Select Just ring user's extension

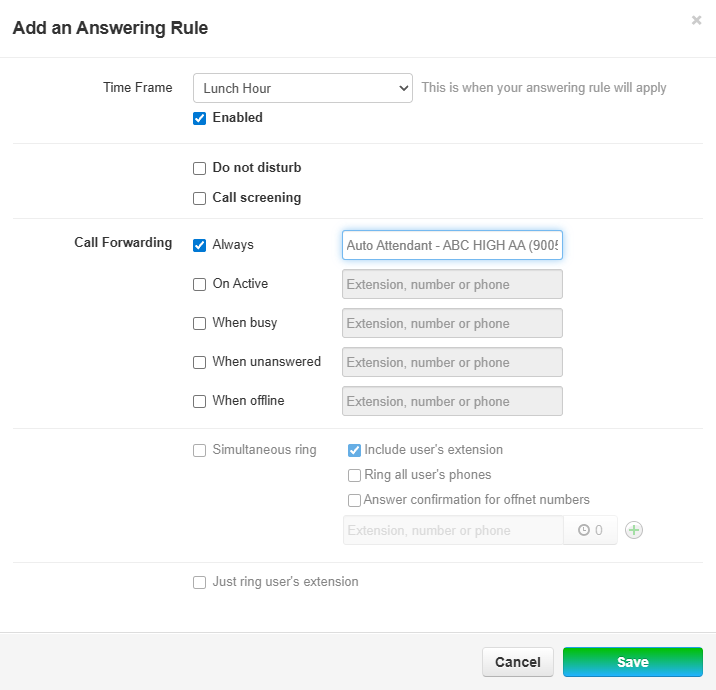pos(199,582)
